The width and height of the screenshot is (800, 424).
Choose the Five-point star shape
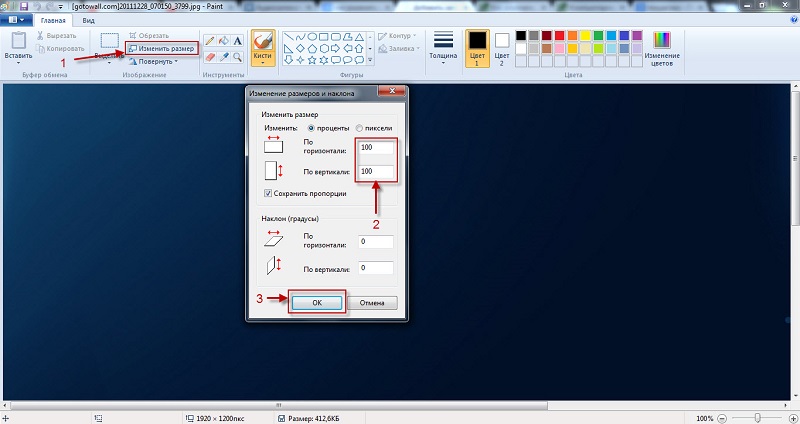click(312, 60)
